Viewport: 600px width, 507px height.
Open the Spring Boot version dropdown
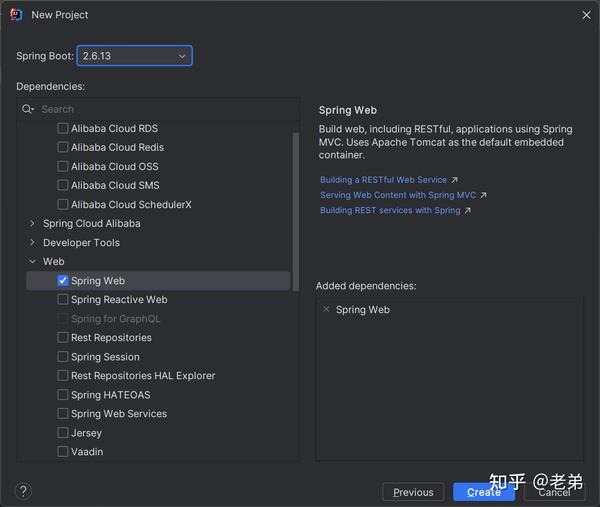[134, 56]
